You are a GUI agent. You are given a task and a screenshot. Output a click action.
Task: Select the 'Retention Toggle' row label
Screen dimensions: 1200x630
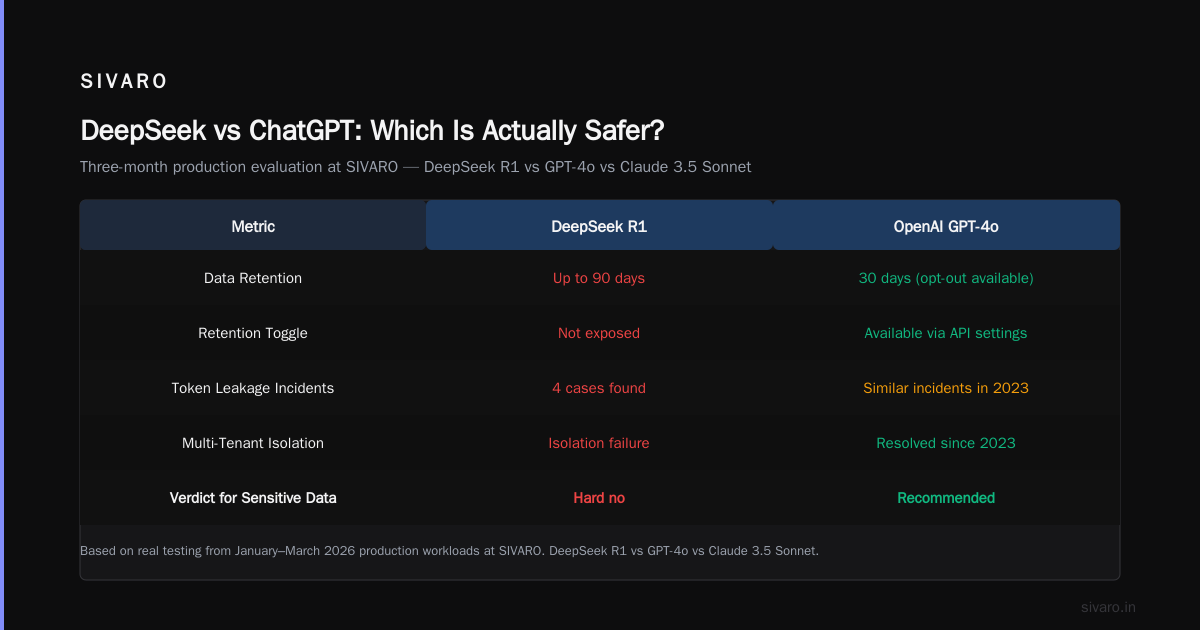pos(253,333)
